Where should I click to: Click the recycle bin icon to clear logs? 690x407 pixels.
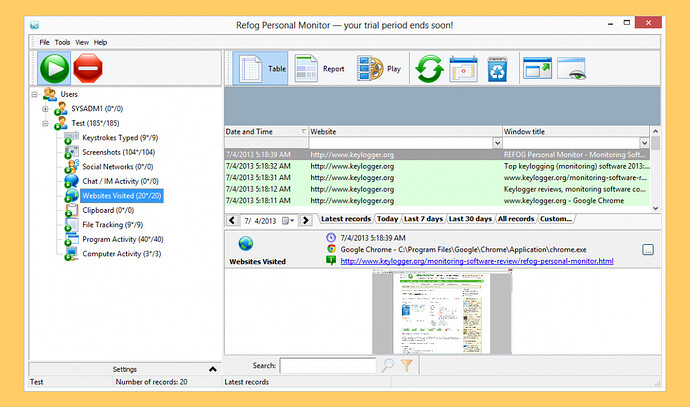click(x=497, y=70)
